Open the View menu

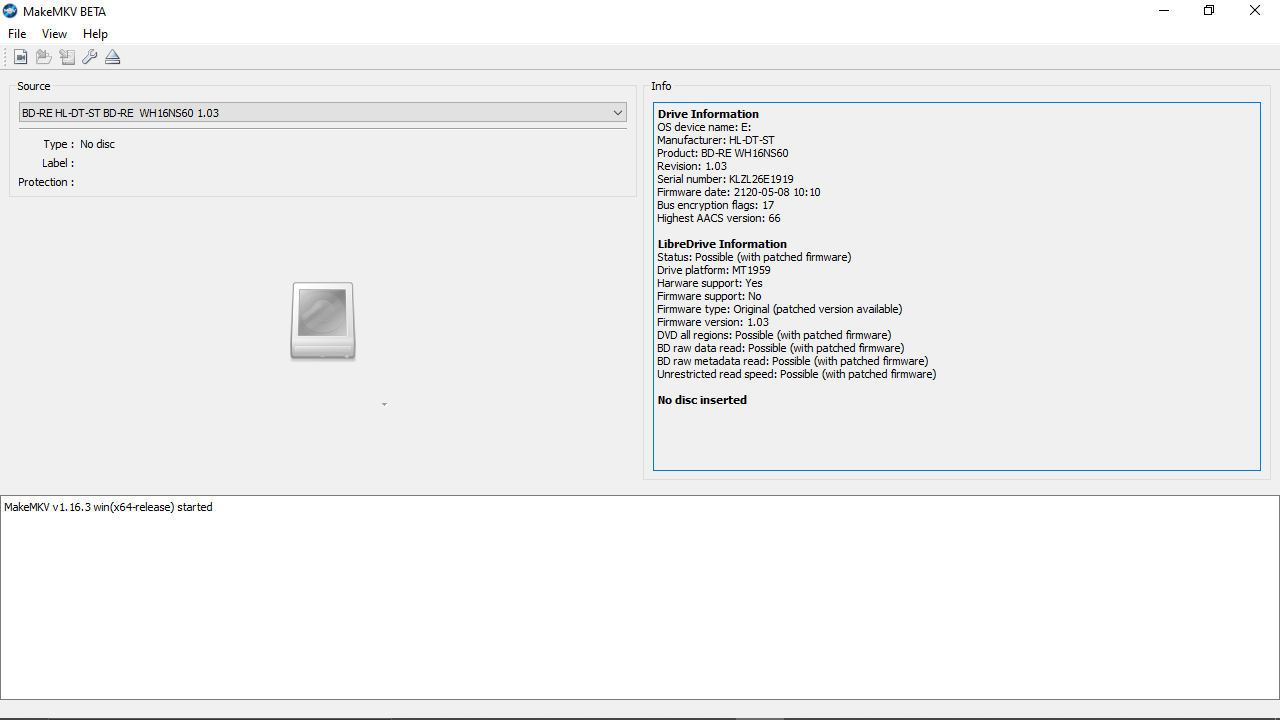(x=54, y=34)
